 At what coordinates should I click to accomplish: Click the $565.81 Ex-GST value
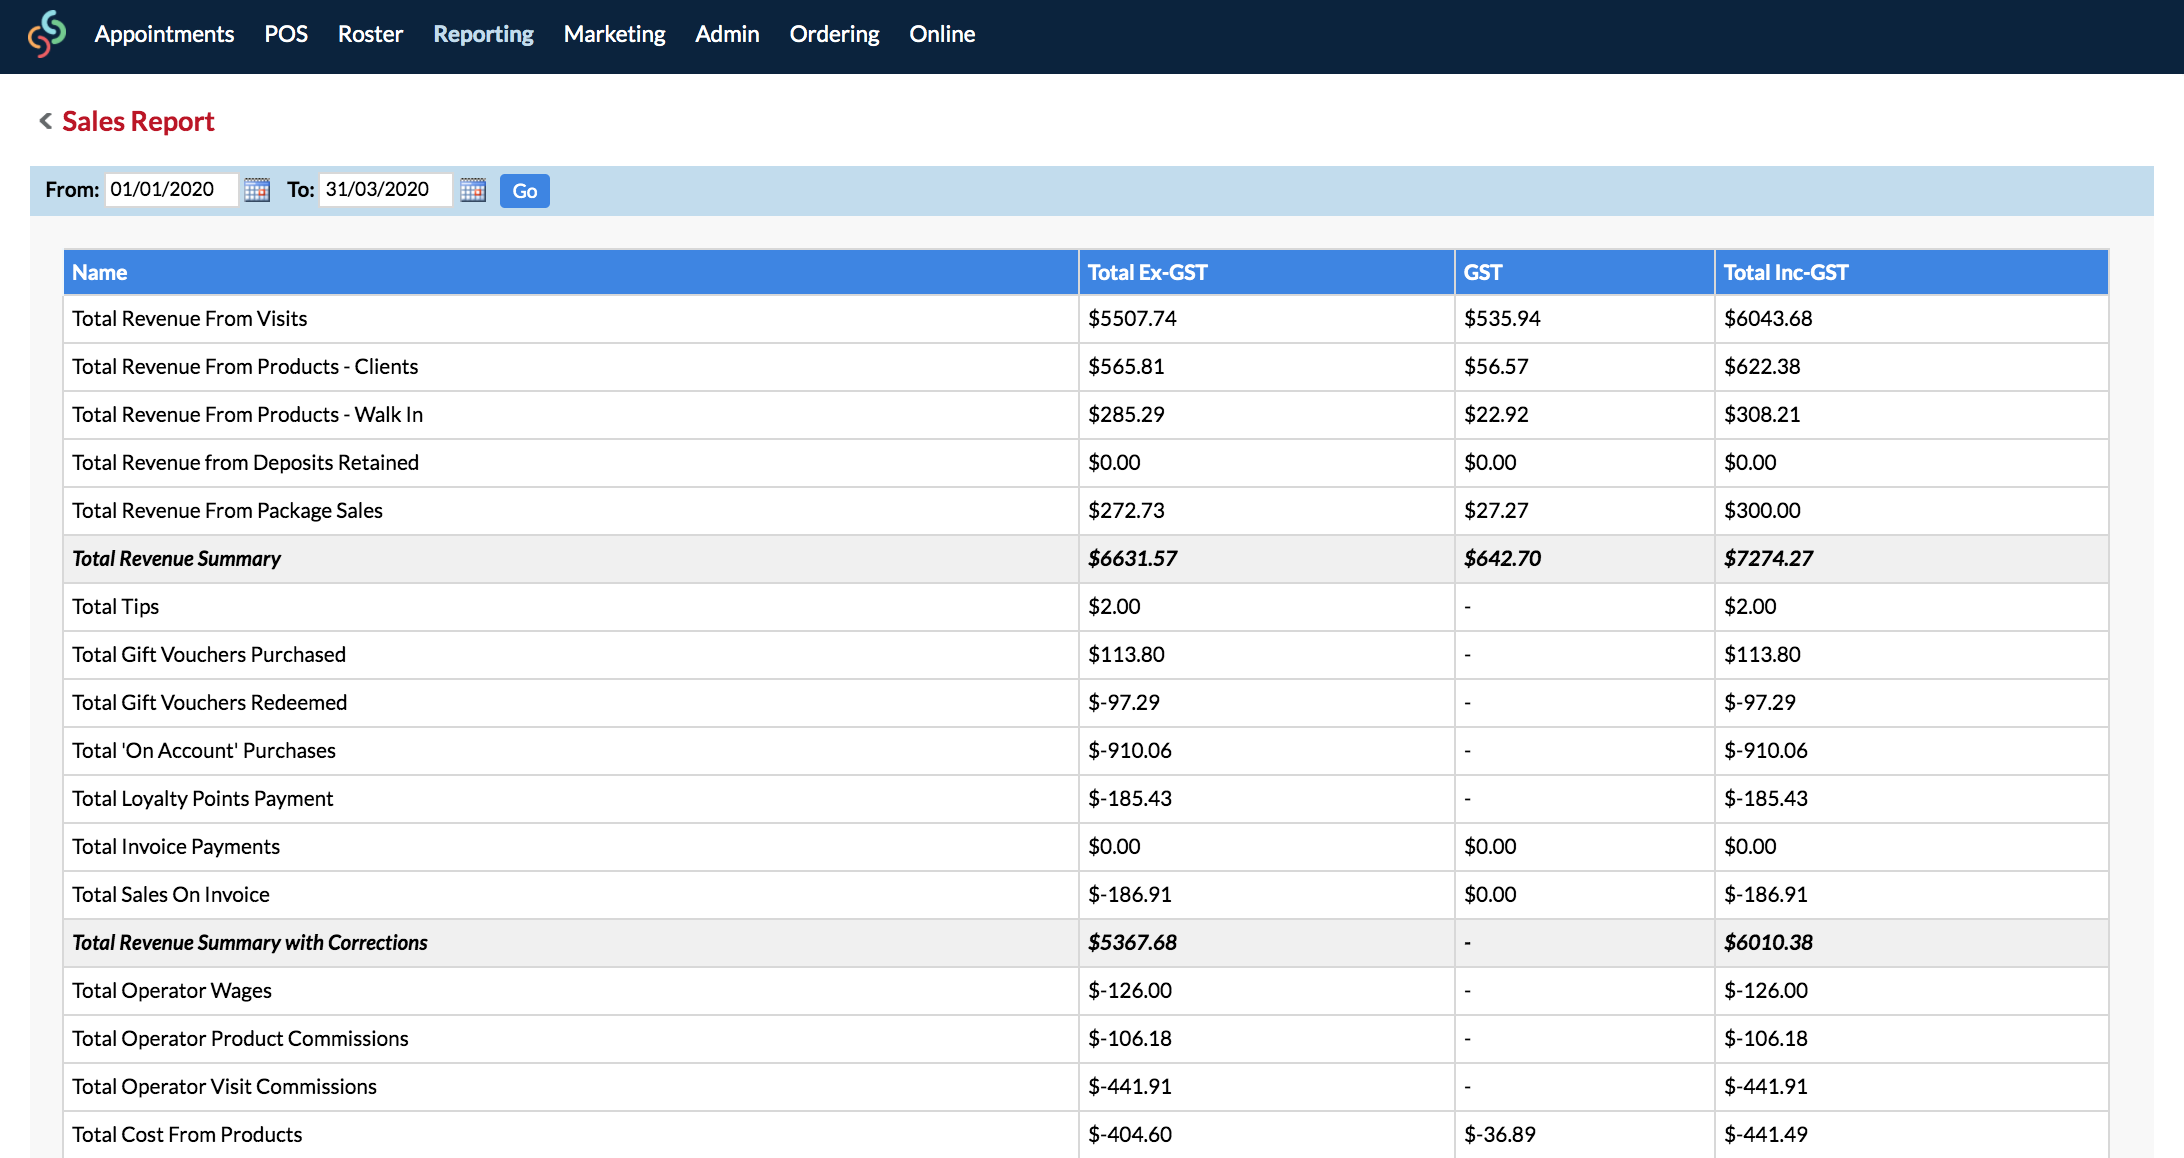1126,367
